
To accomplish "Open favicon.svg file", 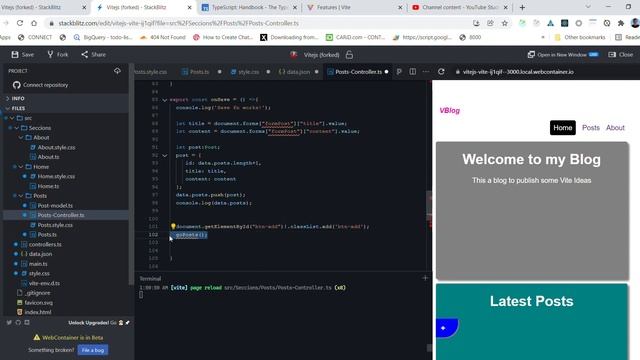I will click(38, 302).
